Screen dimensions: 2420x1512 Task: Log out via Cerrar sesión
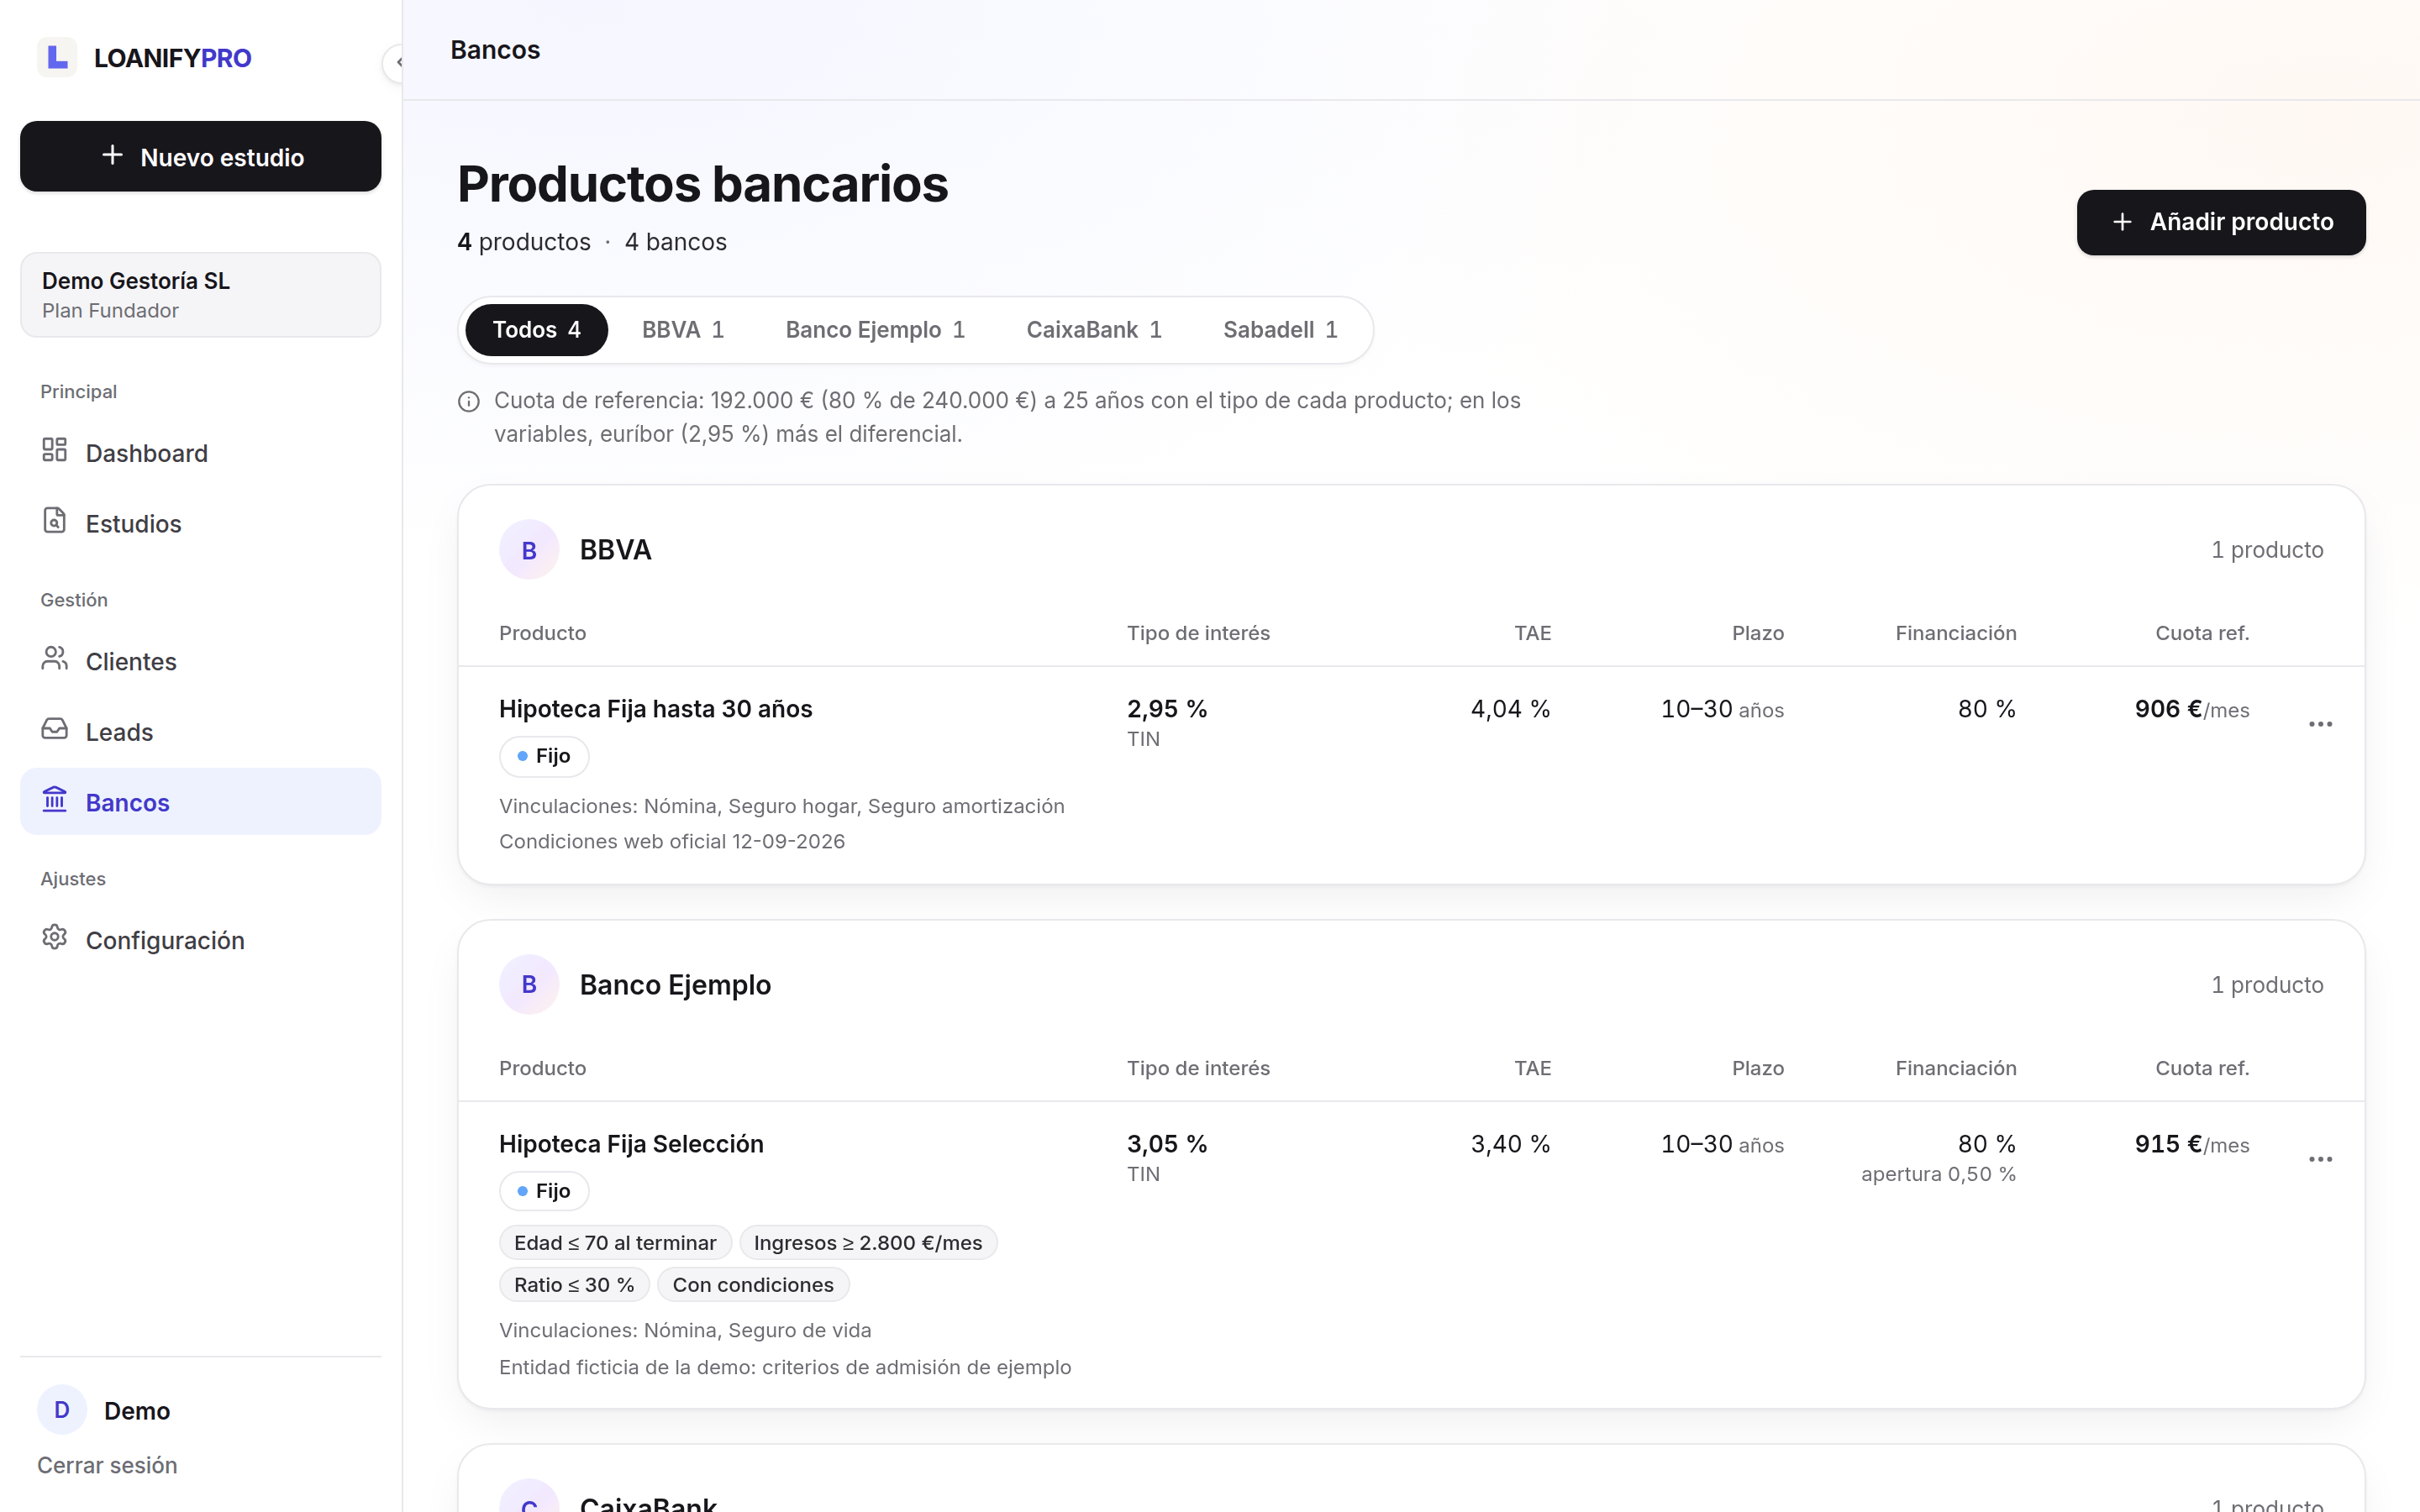click(x=107, y=1465)
